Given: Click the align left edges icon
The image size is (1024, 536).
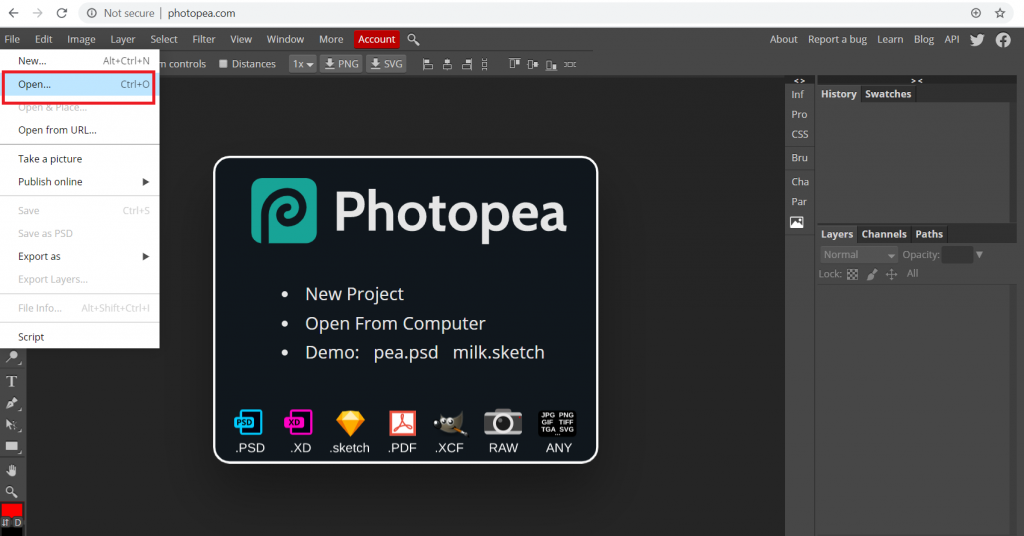Looking at the screenshot, I should [x=428, y=64].
